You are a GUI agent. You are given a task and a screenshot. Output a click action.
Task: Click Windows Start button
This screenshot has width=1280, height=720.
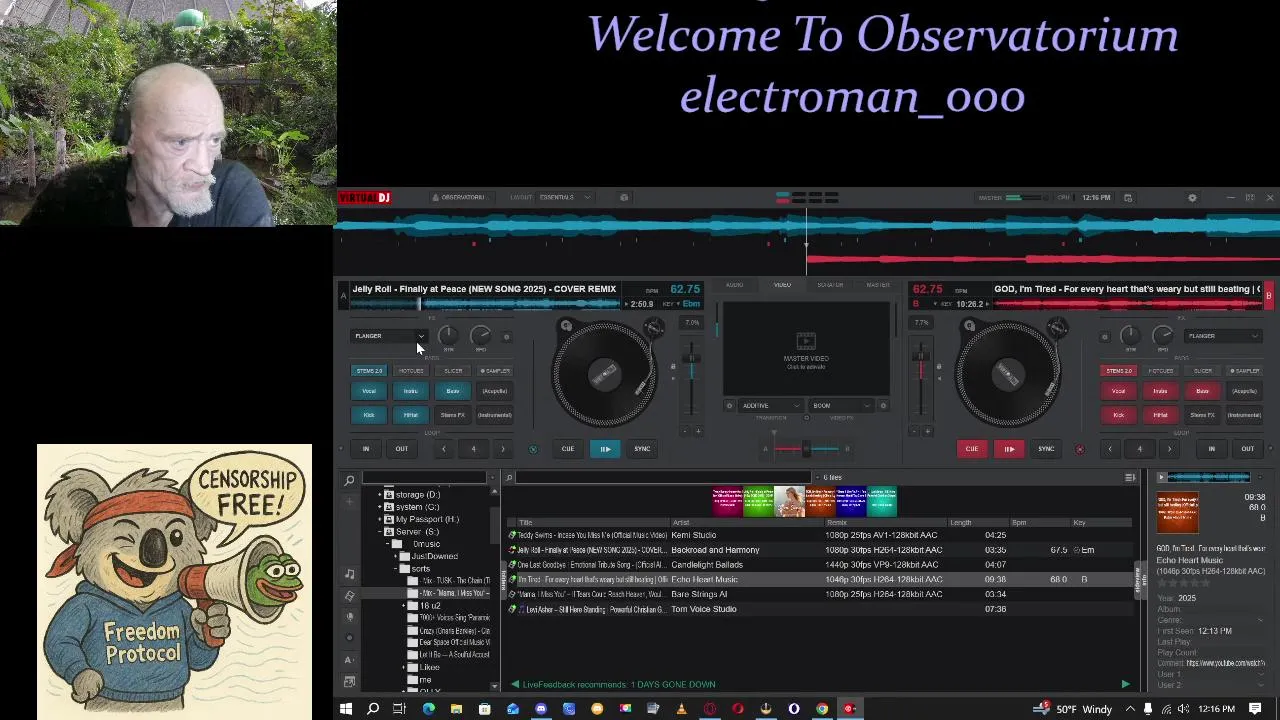345,709
